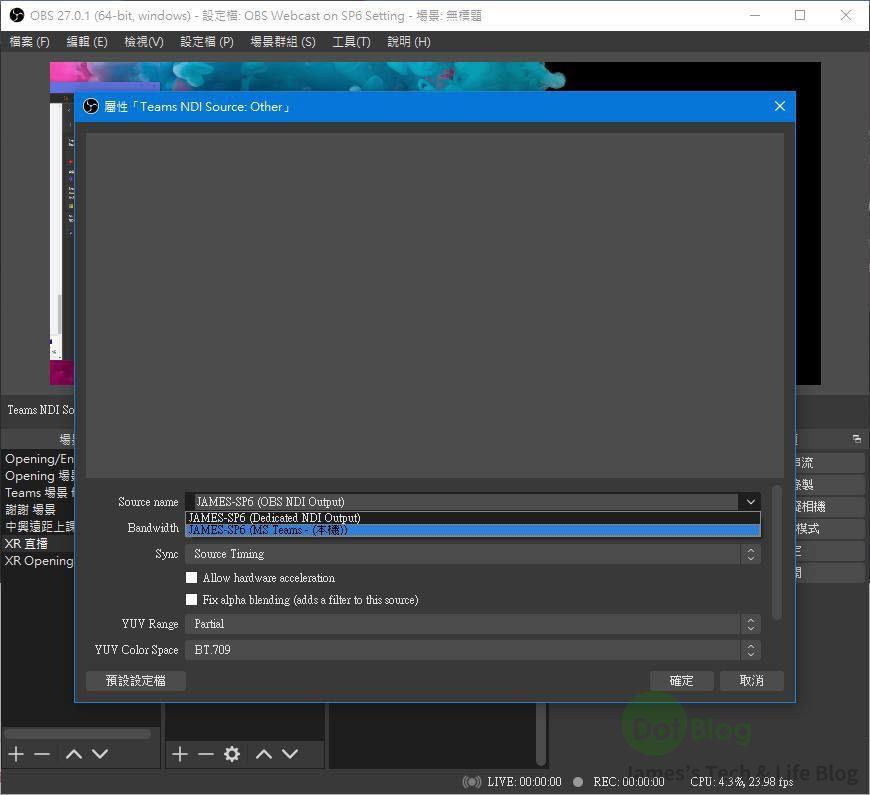Image resolution: width=870 pixels, height=795 pixels.
Task: Close the Teams NDI Source properties dialog
Action: pyautogui.click(x=780, y=106)
